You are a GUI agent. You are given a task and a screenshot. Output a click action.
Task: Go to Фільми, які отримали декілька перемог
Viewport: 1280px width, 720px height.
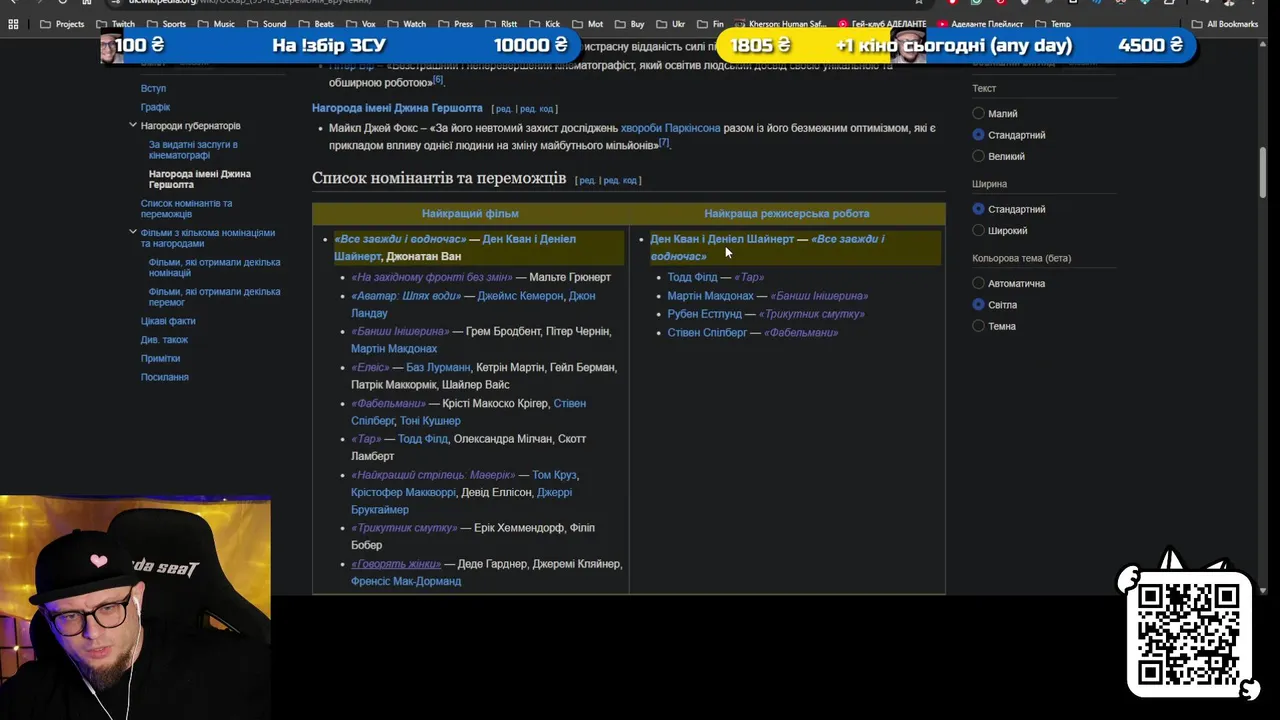click(214, 297)
